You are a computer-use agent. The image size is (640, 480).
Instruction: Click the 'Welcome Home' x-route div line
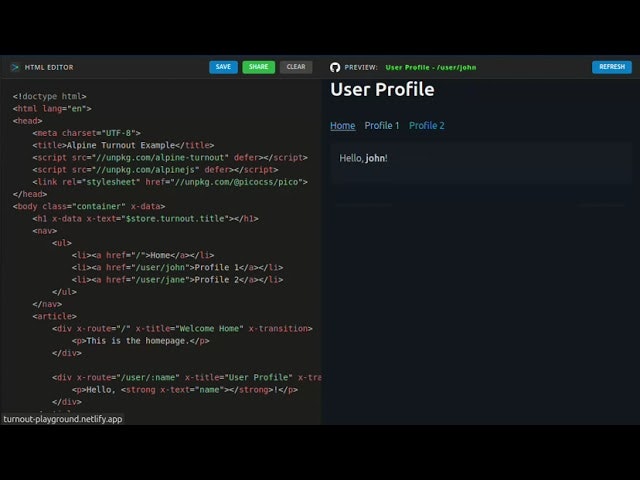pos(182,329)
